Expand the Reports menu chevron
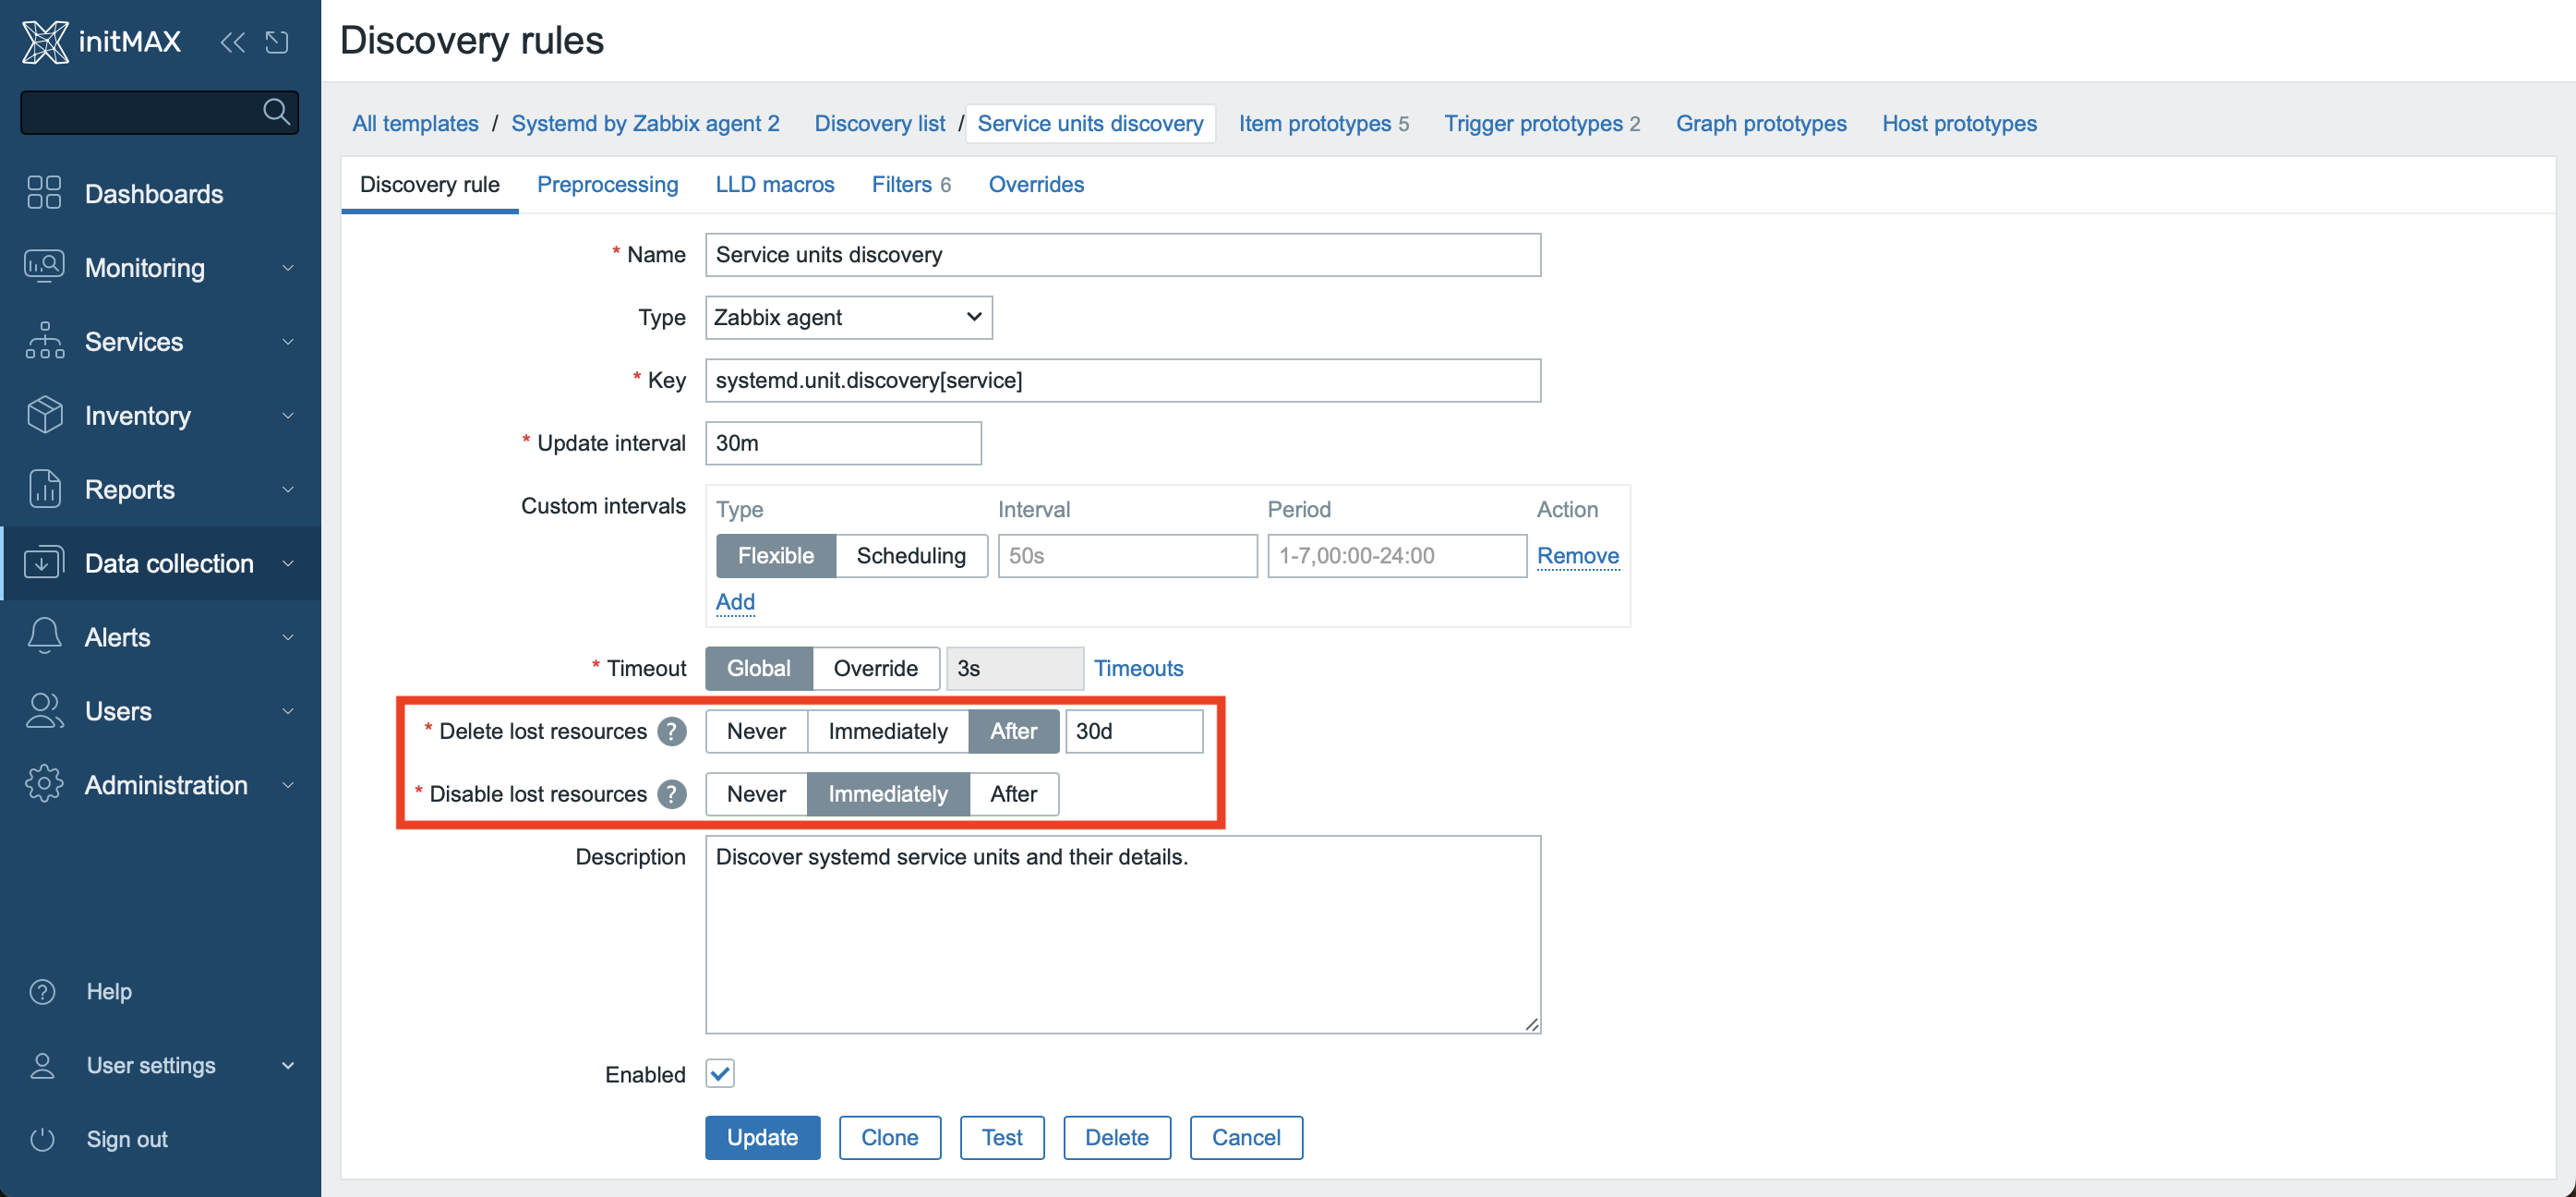This screenshot has height=1197, width=2576. [288, 490]
